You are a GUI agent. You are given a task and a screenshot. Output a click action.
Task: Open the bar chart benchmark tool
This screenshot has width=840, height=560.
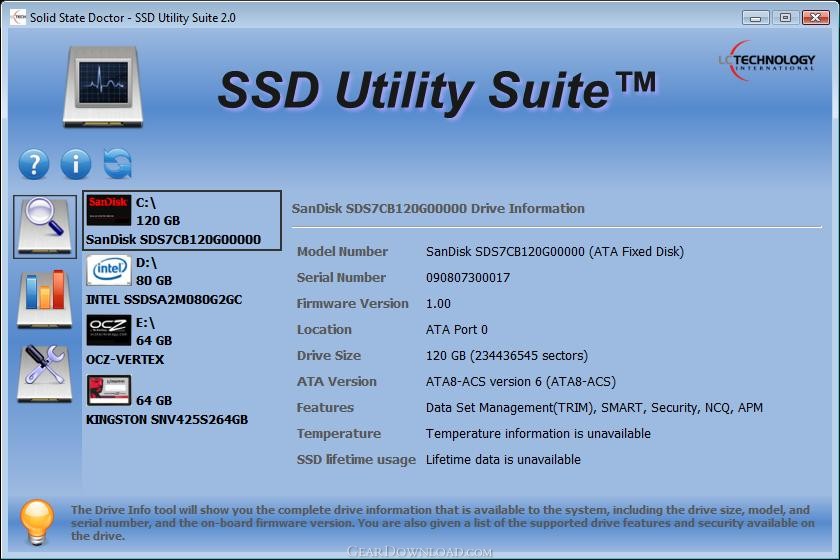click(x=45, y=298)
